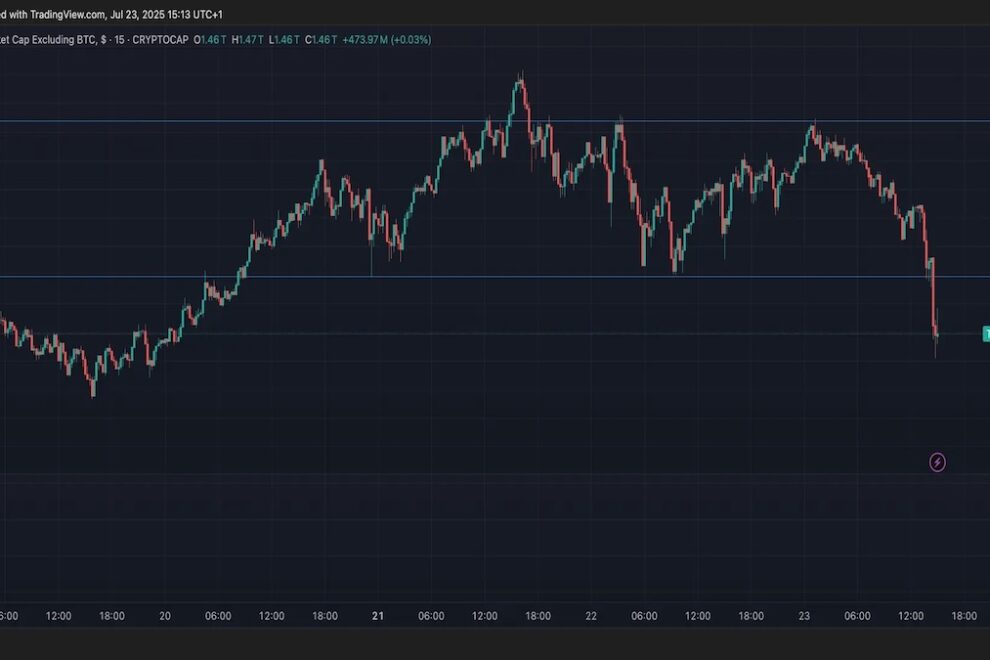
Task: Click date label 20 on time axis
Action: click(165, 617)
